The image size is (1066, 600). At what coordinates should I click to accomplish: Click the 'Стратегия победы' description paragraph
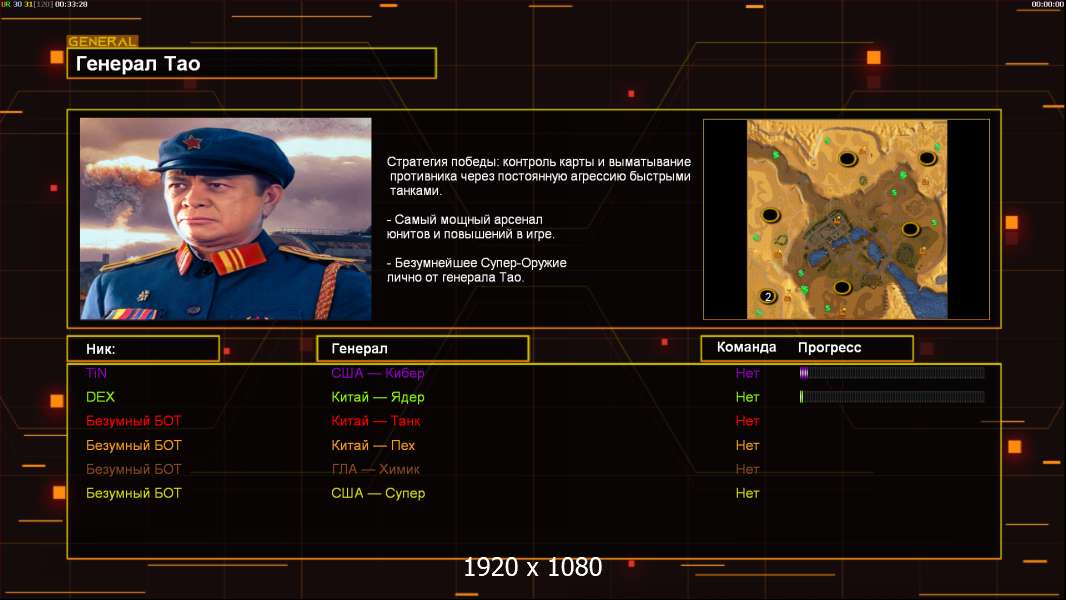pos(539,176)
